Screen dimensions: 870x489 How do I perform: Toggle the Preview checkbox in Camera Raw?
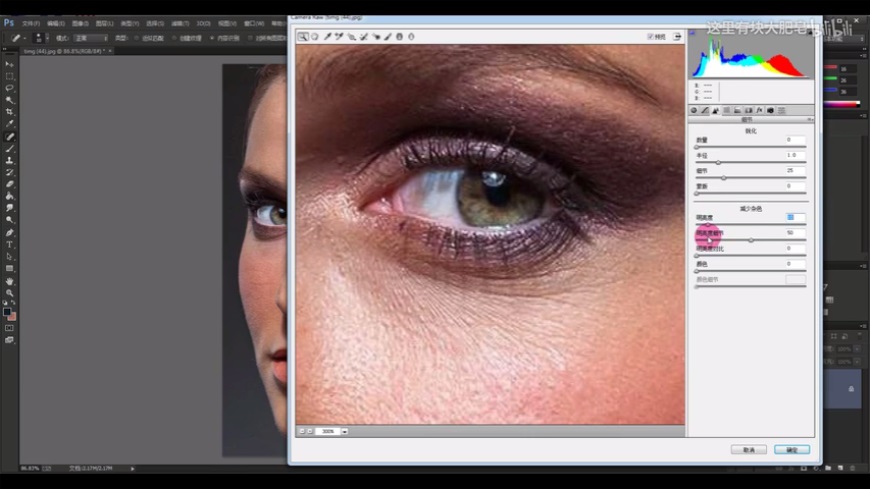coord(650,36)
